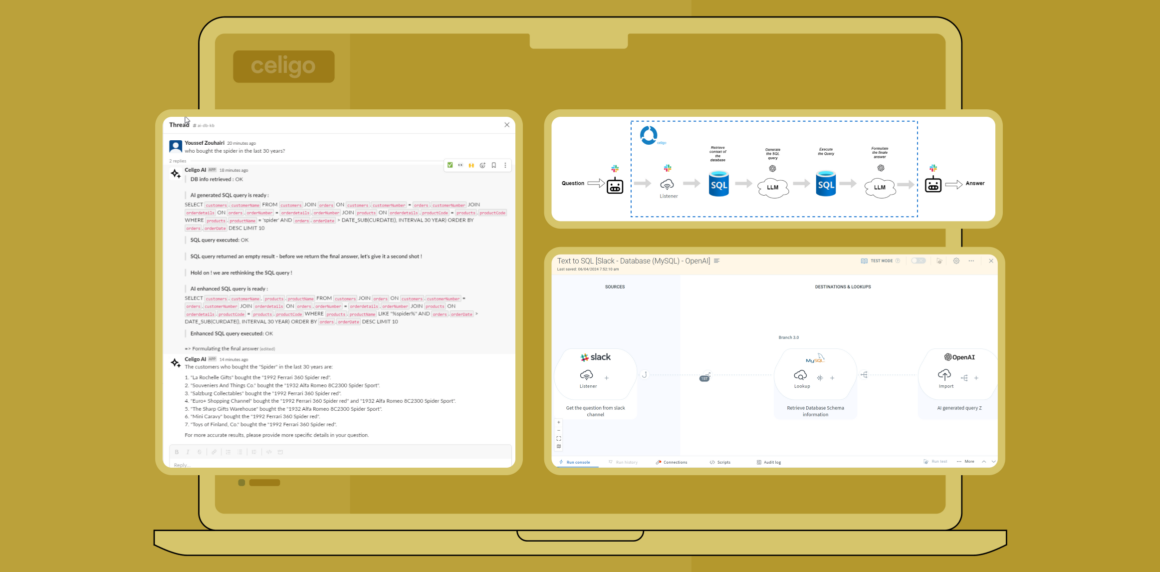Open the Audit log tab
This screenshot has width=1160, height=572.
coord(769,462)
